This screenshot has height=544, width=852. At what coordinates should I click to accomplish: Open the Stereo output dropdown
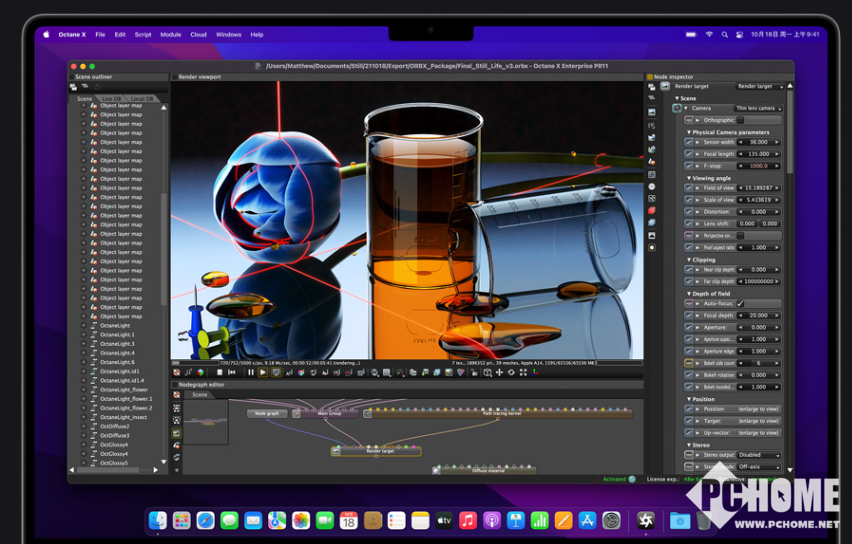759,455
